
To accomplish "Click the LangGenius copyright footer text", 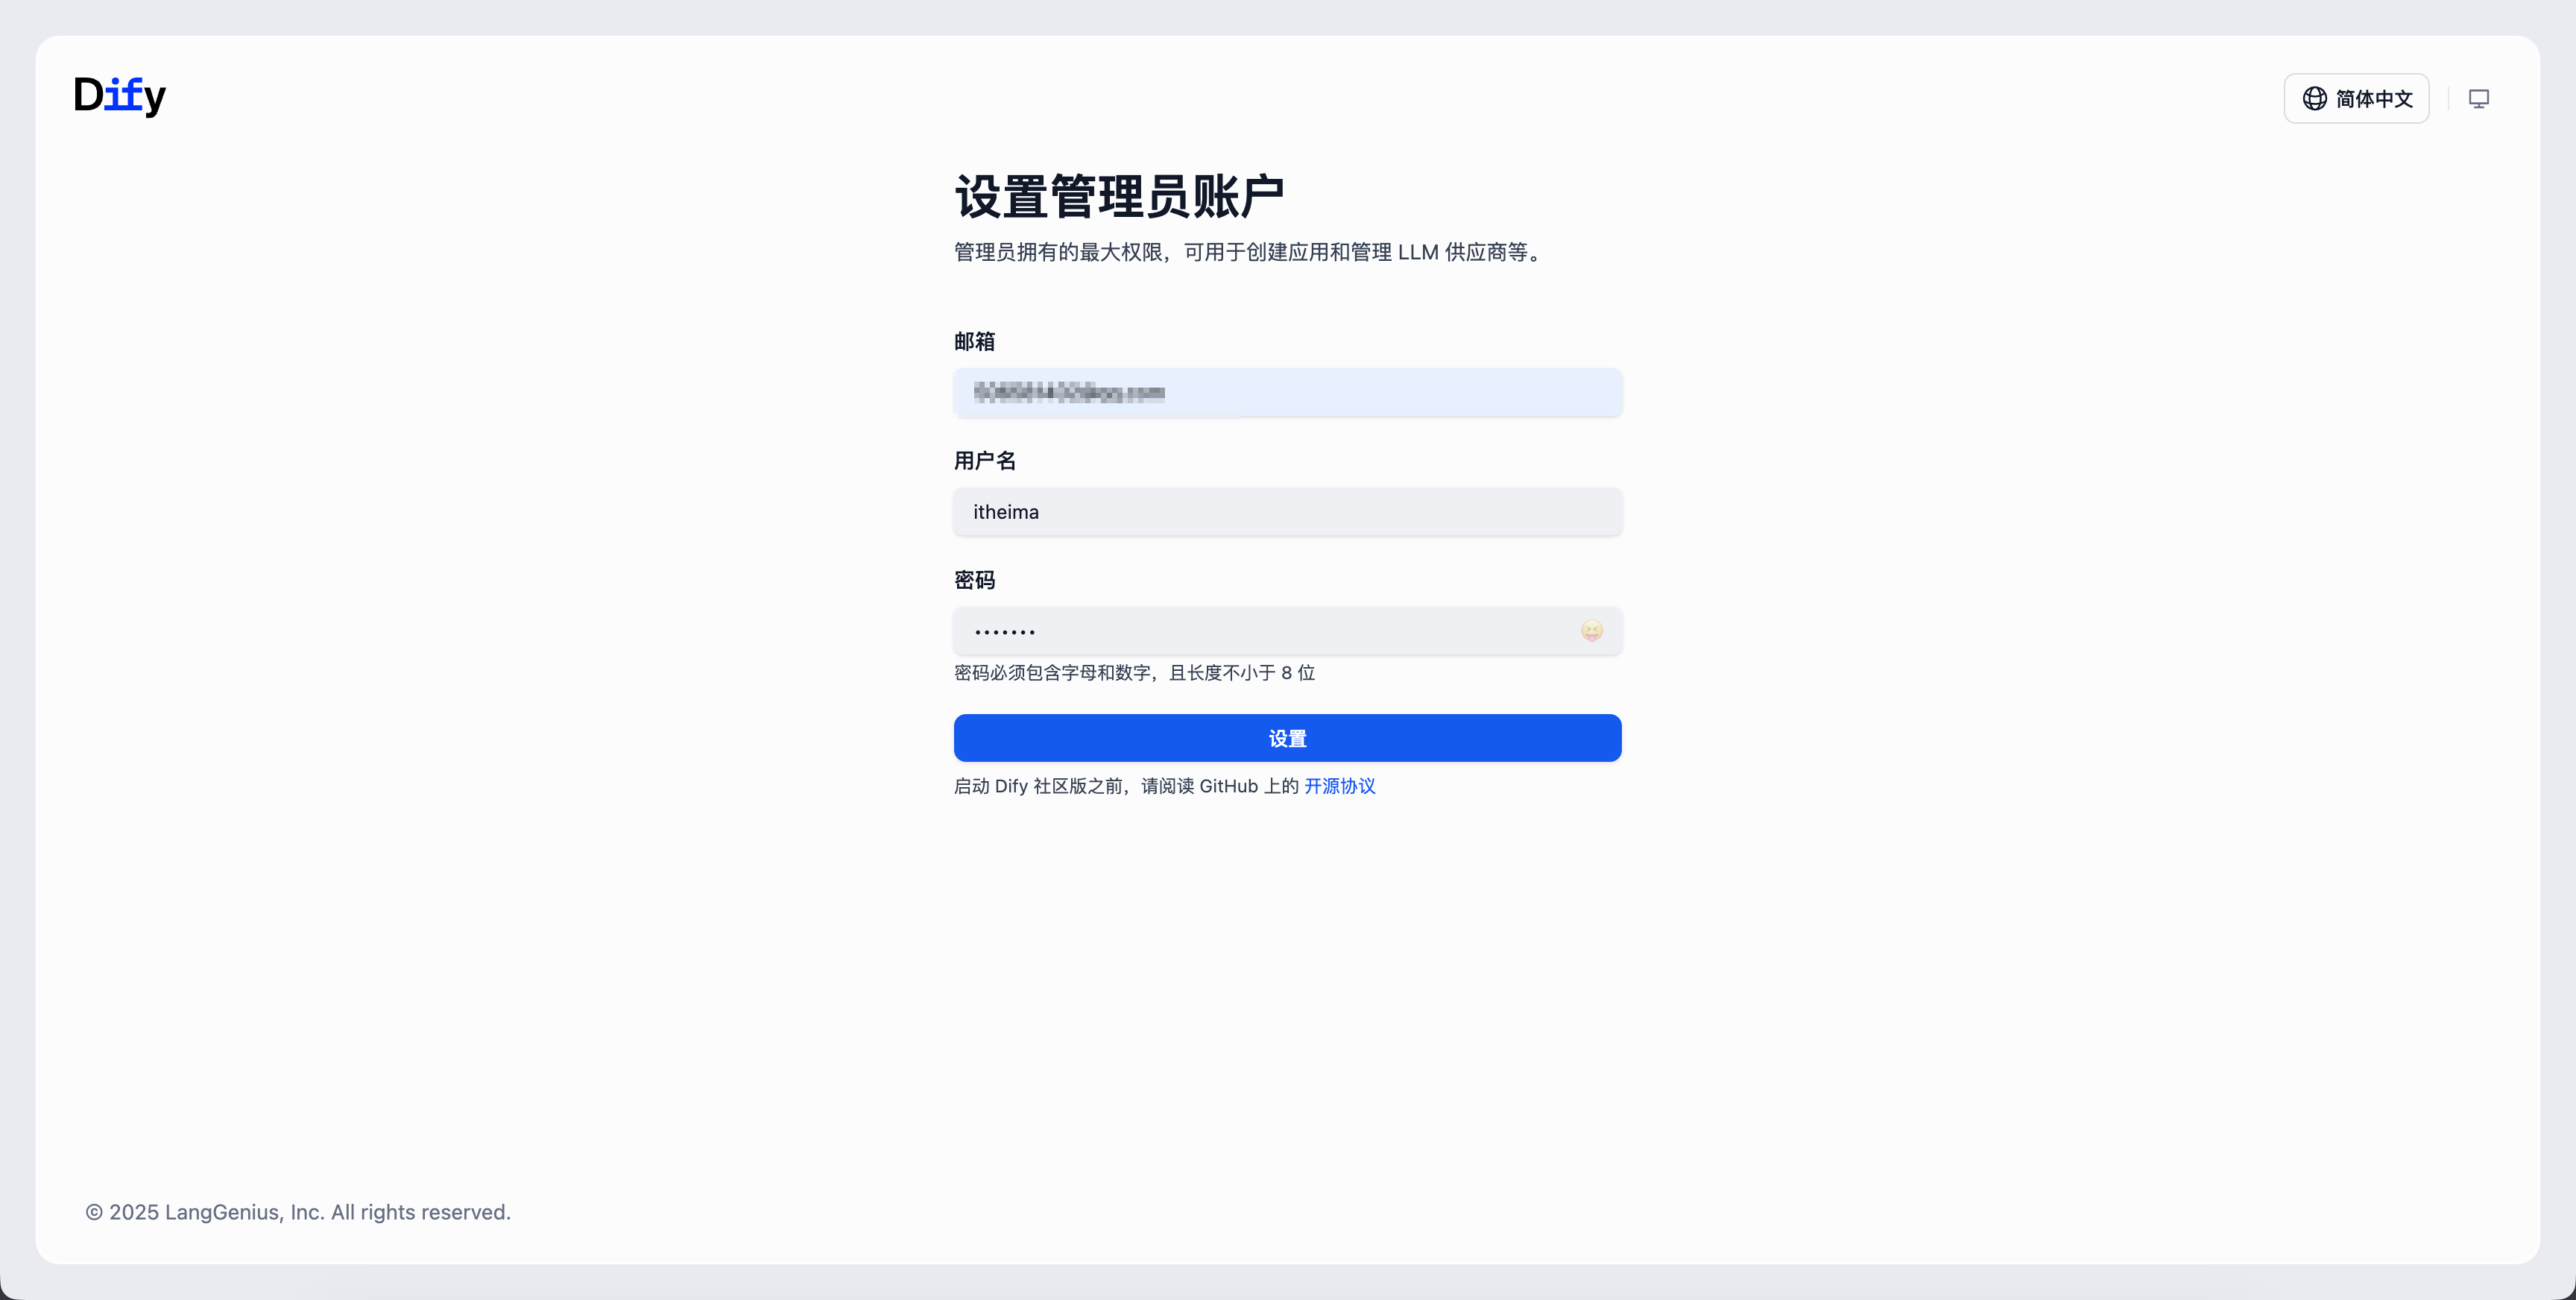I will pyautogui.click(x=298, y=1212).
